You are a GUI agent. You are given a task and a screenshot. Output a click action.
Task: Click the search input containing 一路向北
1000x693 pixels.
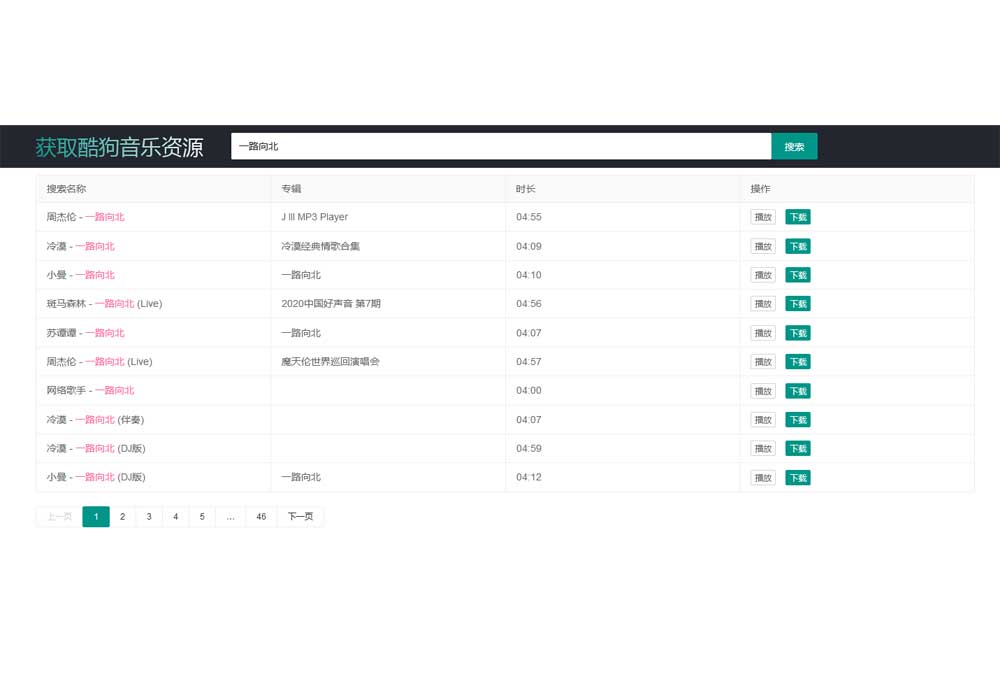click(x=500, y=146)
